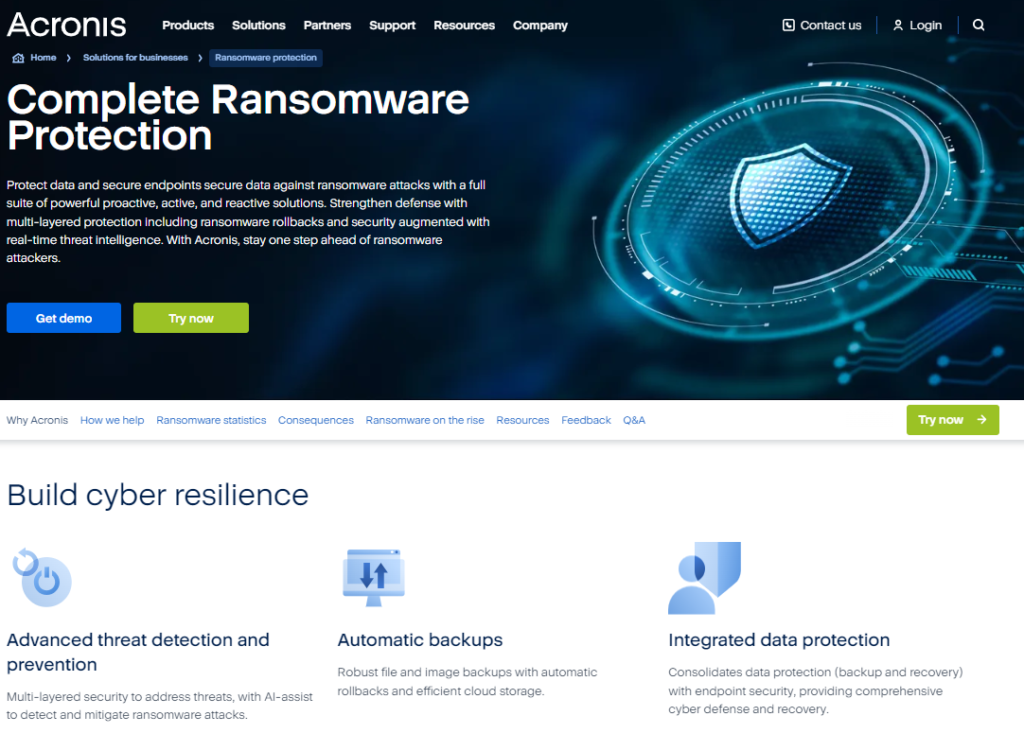Viewport: 1024px width, 751px height.
Task: Jump to How we help section
Action: click(112, 420)
